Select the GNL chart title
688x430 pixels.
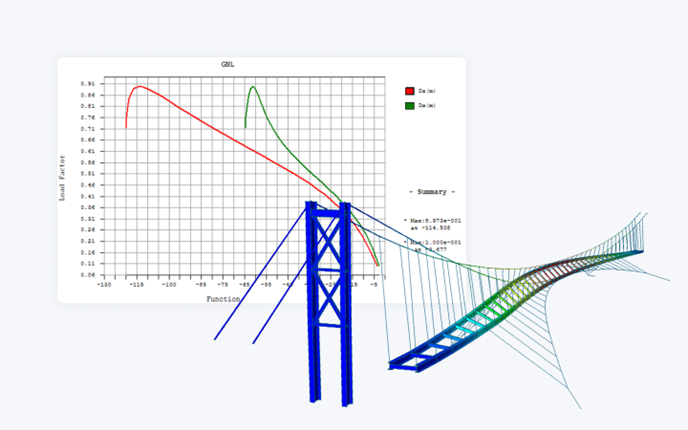(228, 64)
